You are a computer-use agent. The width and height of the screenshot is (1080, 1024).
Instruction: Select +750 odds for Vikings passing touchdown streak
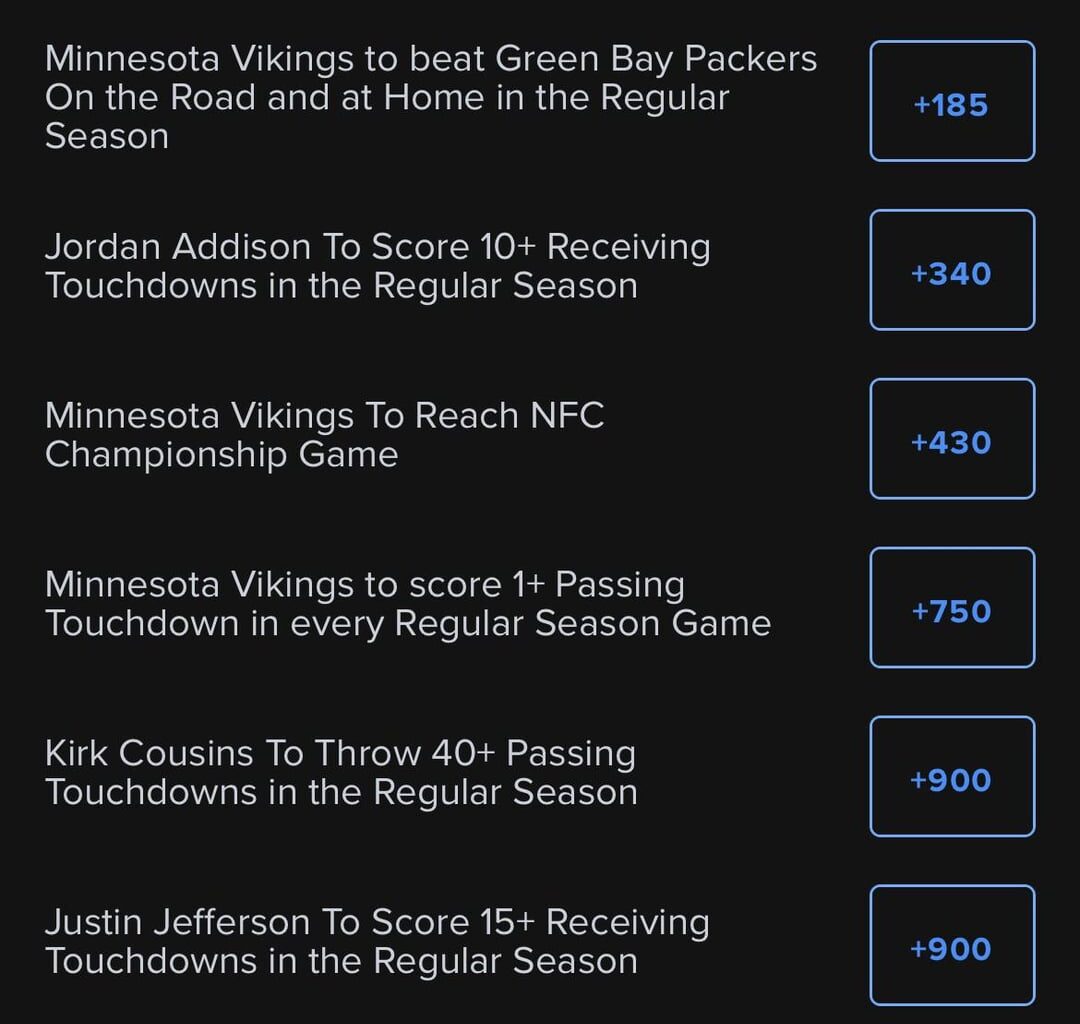(x=950, y=607)
